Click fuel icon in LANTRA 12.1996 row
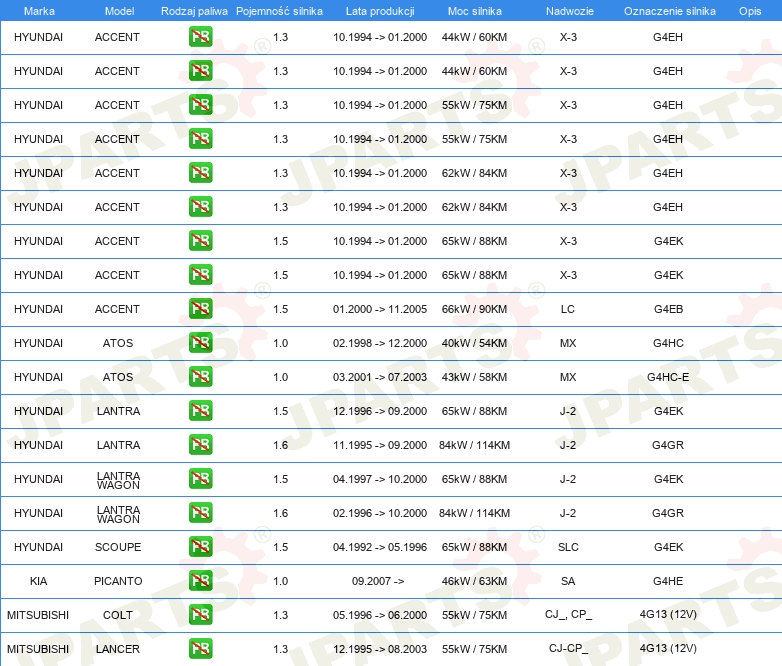This screenshot has width=782, height=666. (x=200, y=411)
